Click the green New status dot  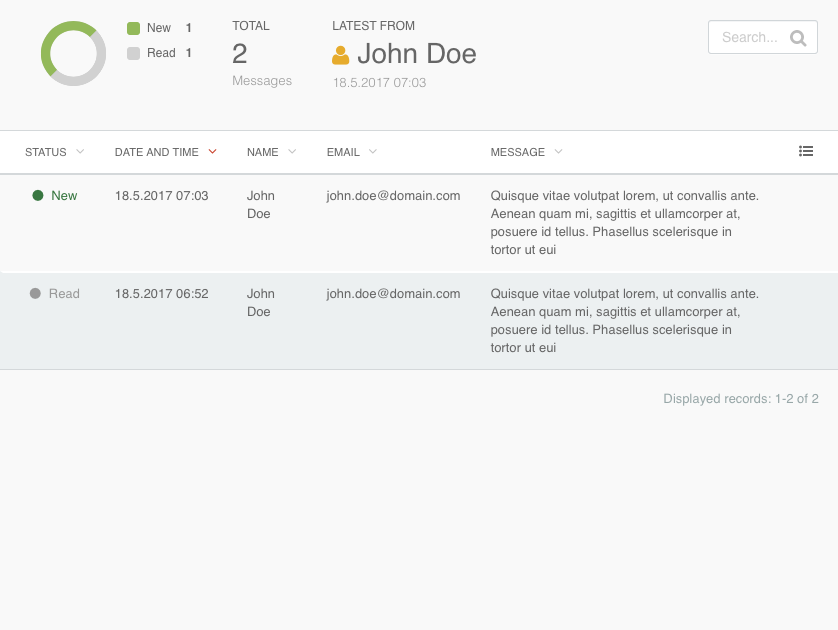click(x=38, y=196)
